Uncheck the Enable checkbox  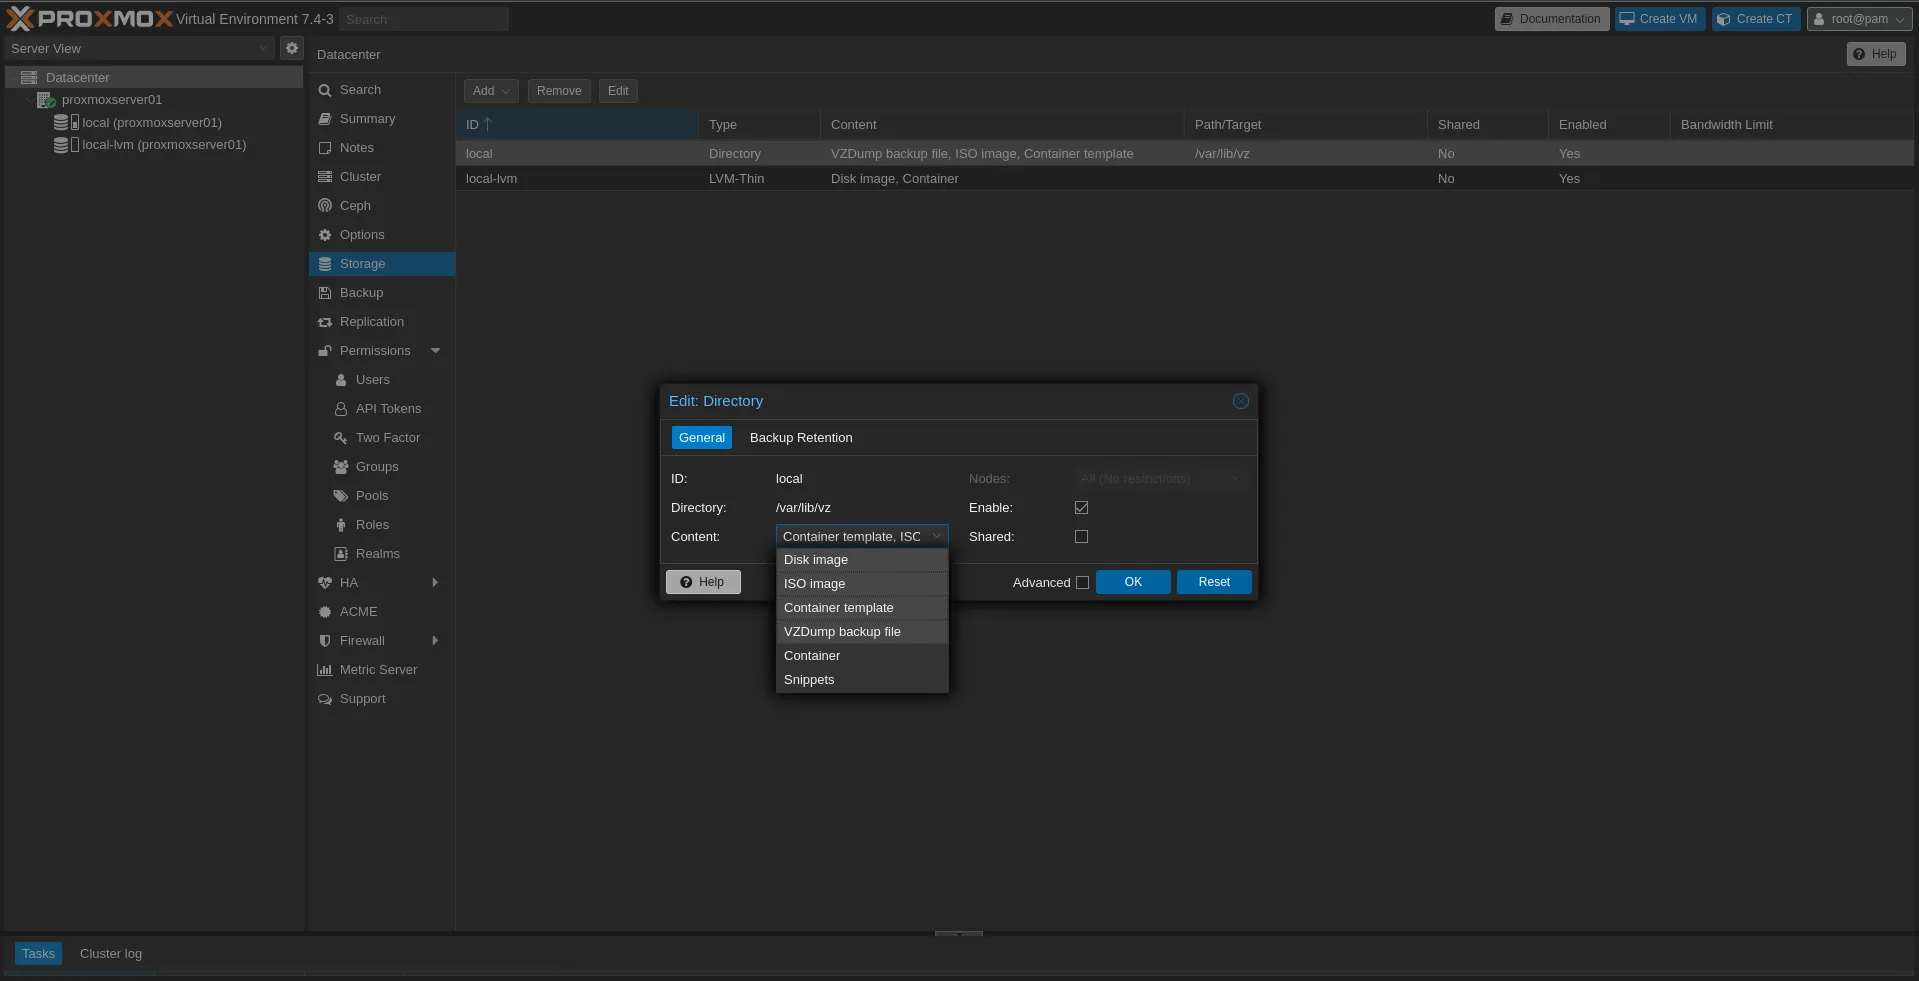click(x=1081, y=508)
